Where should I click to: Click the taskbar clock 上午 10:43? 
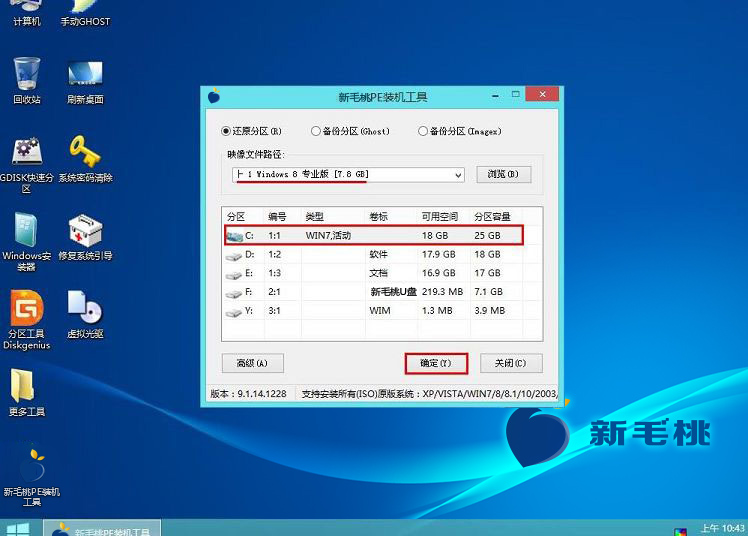(x=722, y=528)
